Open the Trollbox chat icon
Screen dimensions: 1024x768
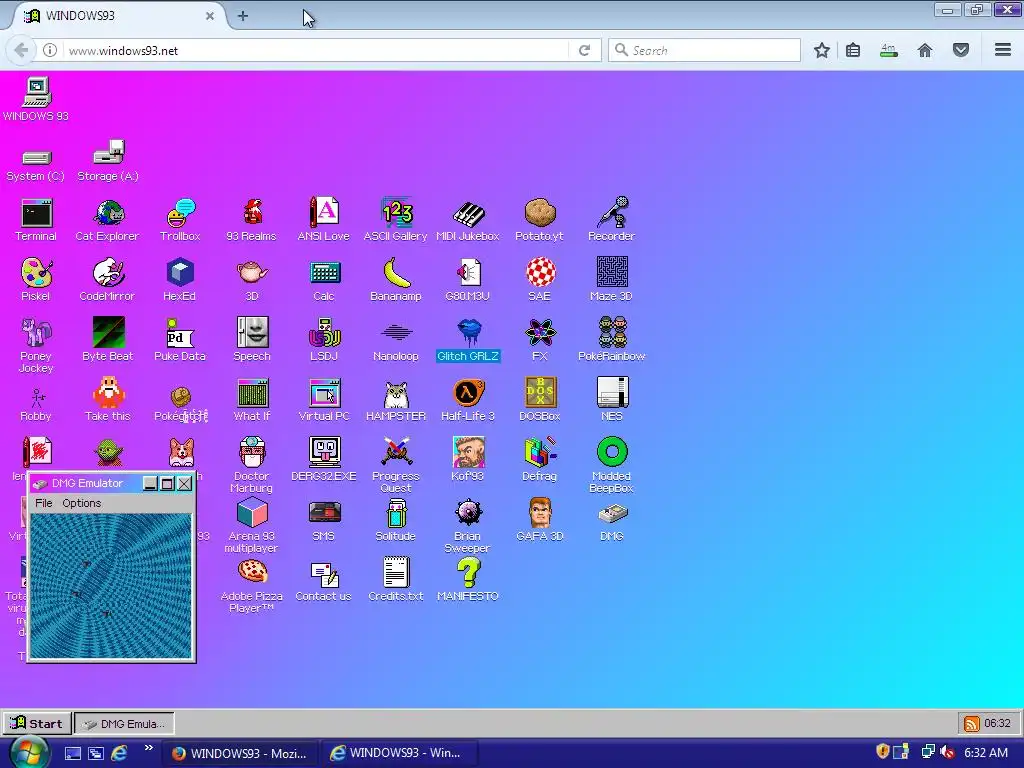pos(180,219)
